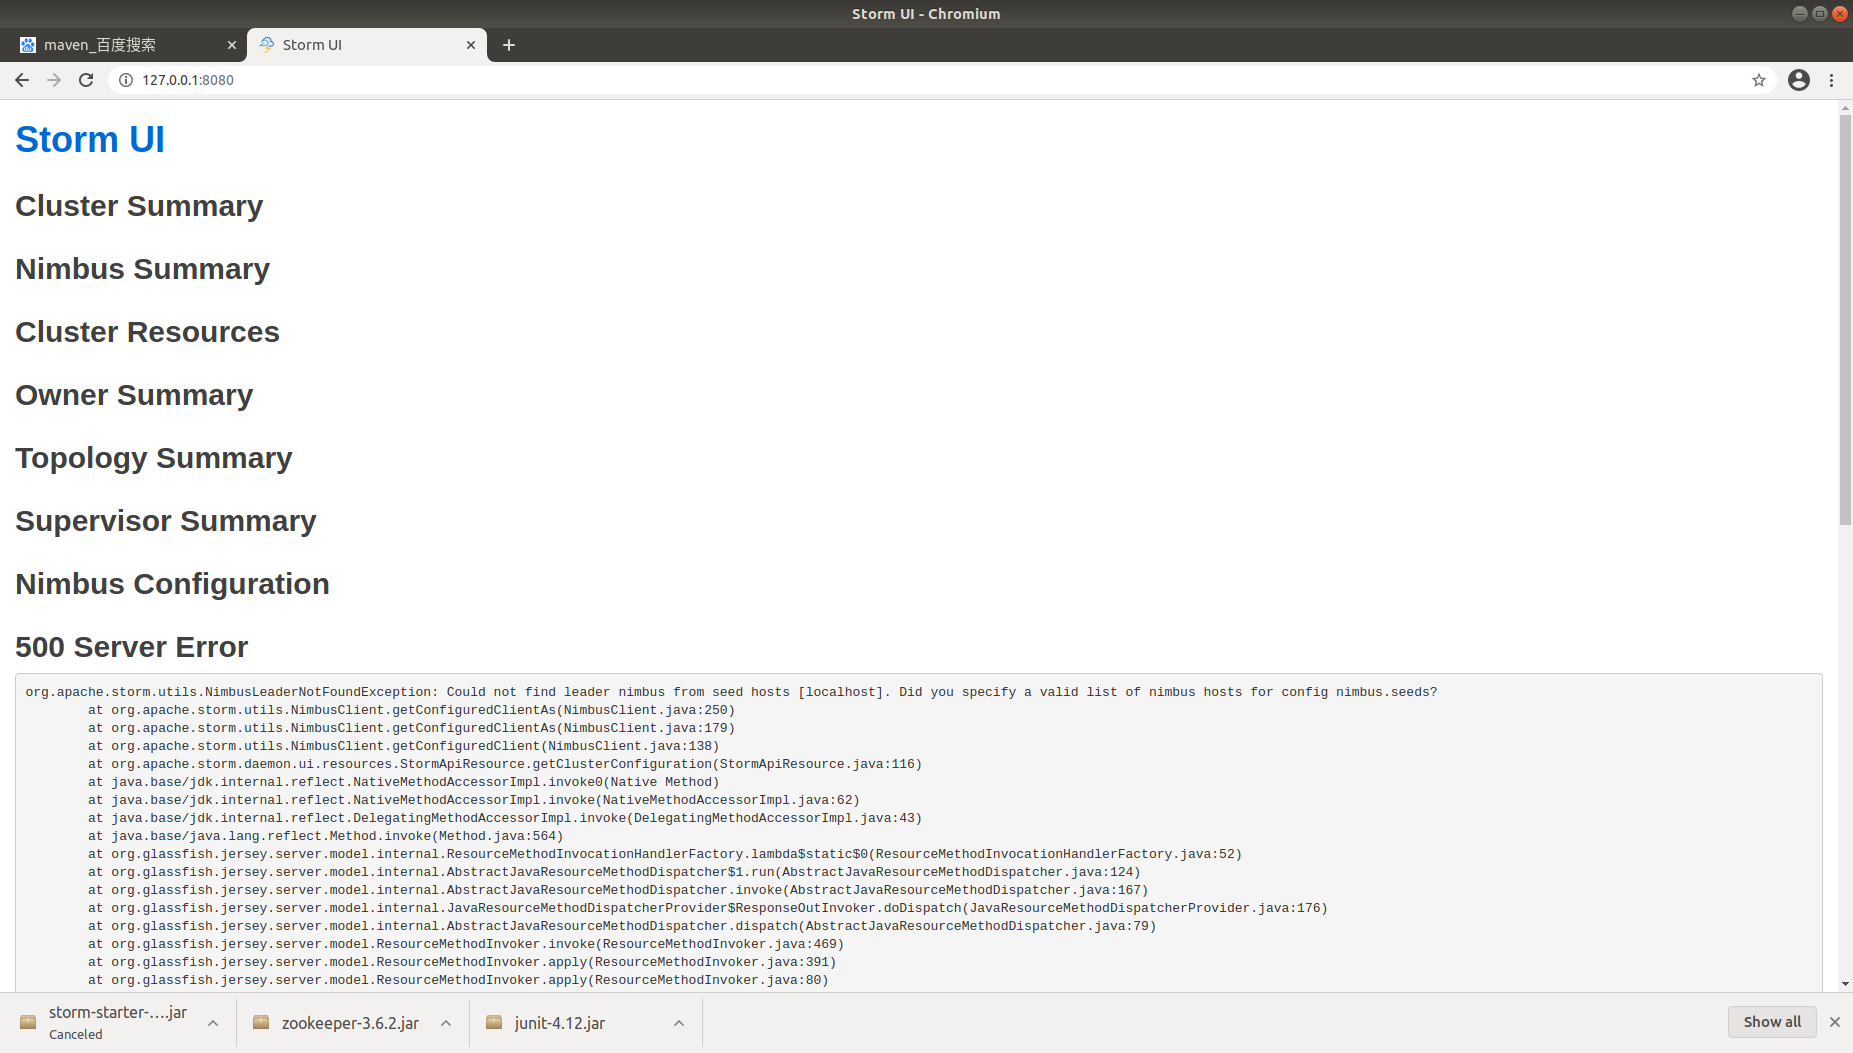
Task: Select the Storm UI tab
Action: tap(350, 44)
